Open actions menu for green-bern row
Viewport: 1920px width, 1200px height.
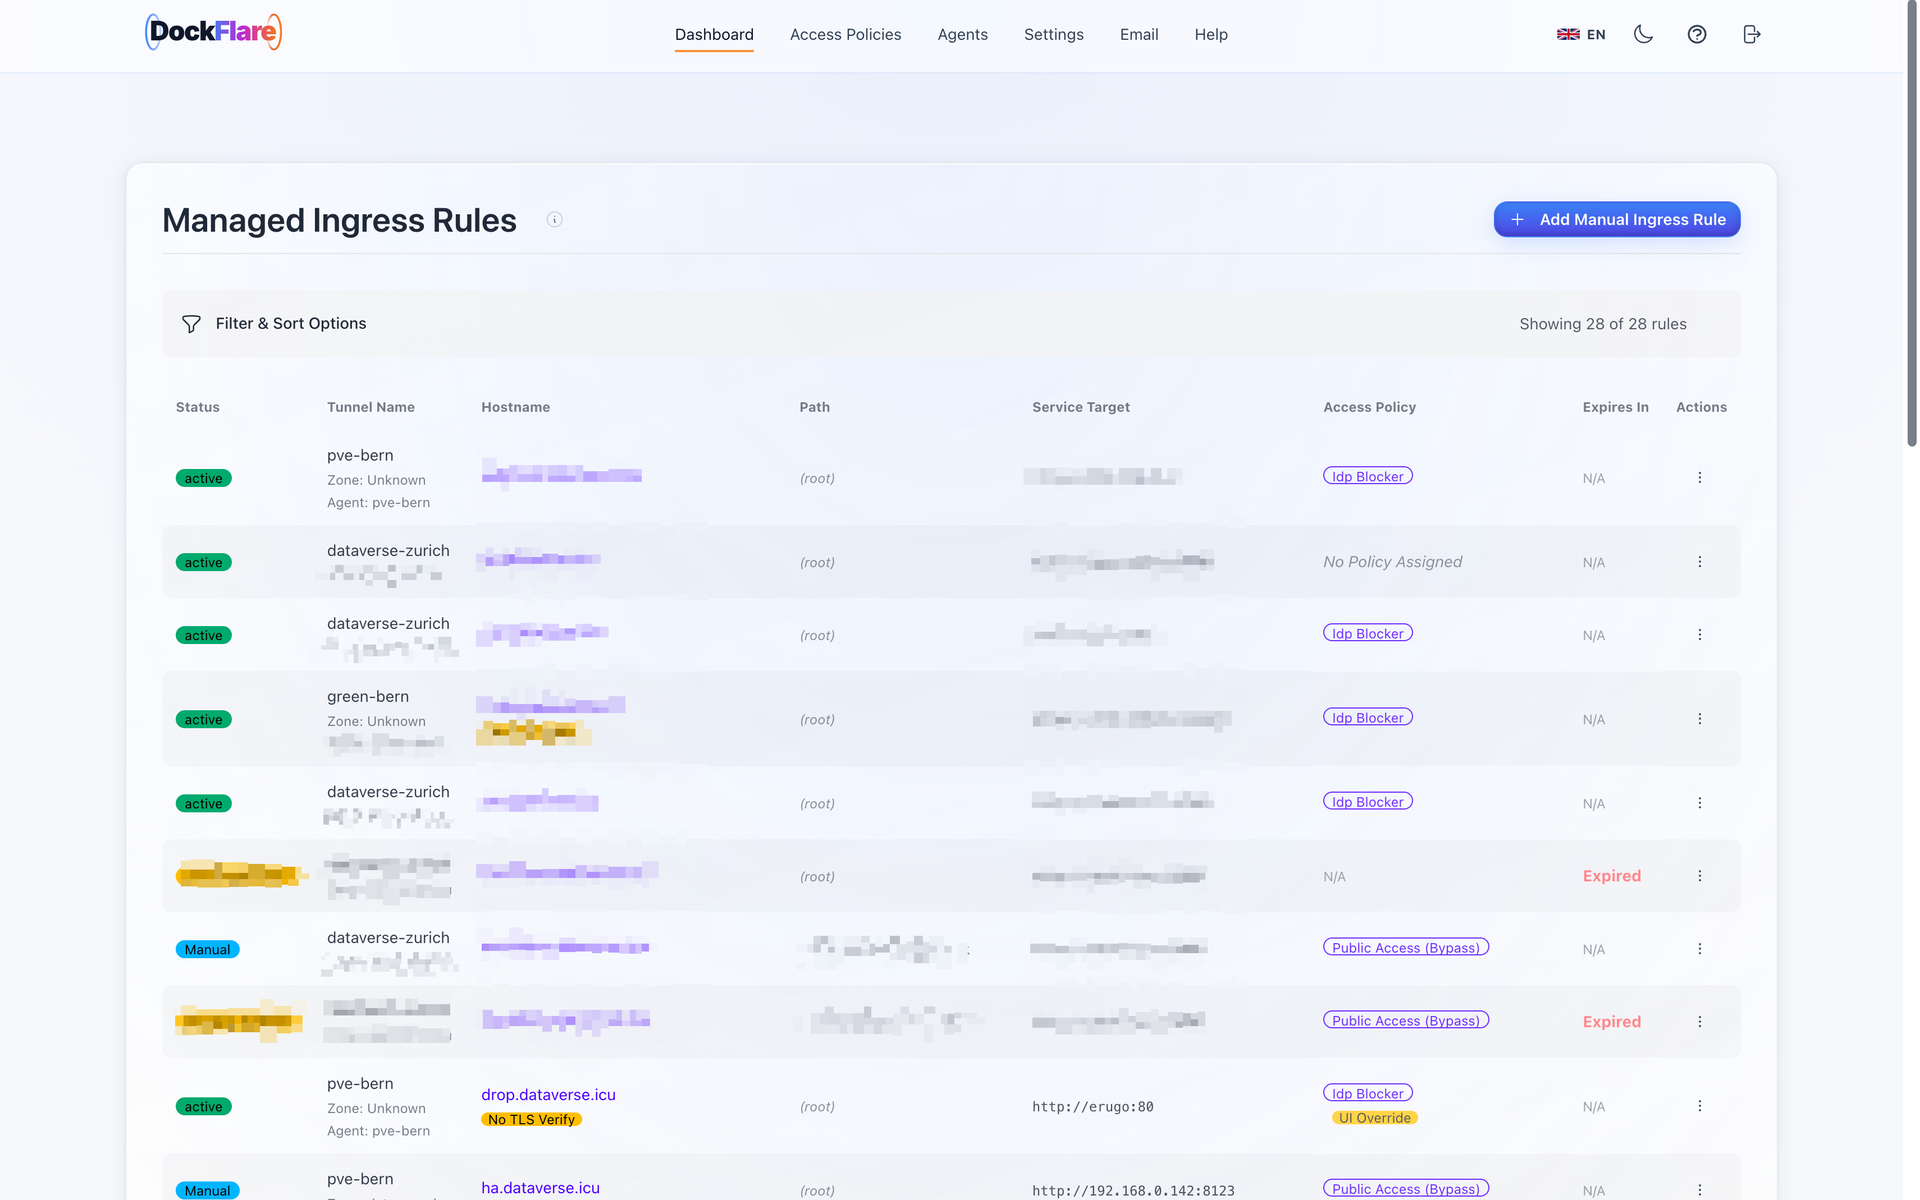pyautogui.click(x=1699, y=719)
